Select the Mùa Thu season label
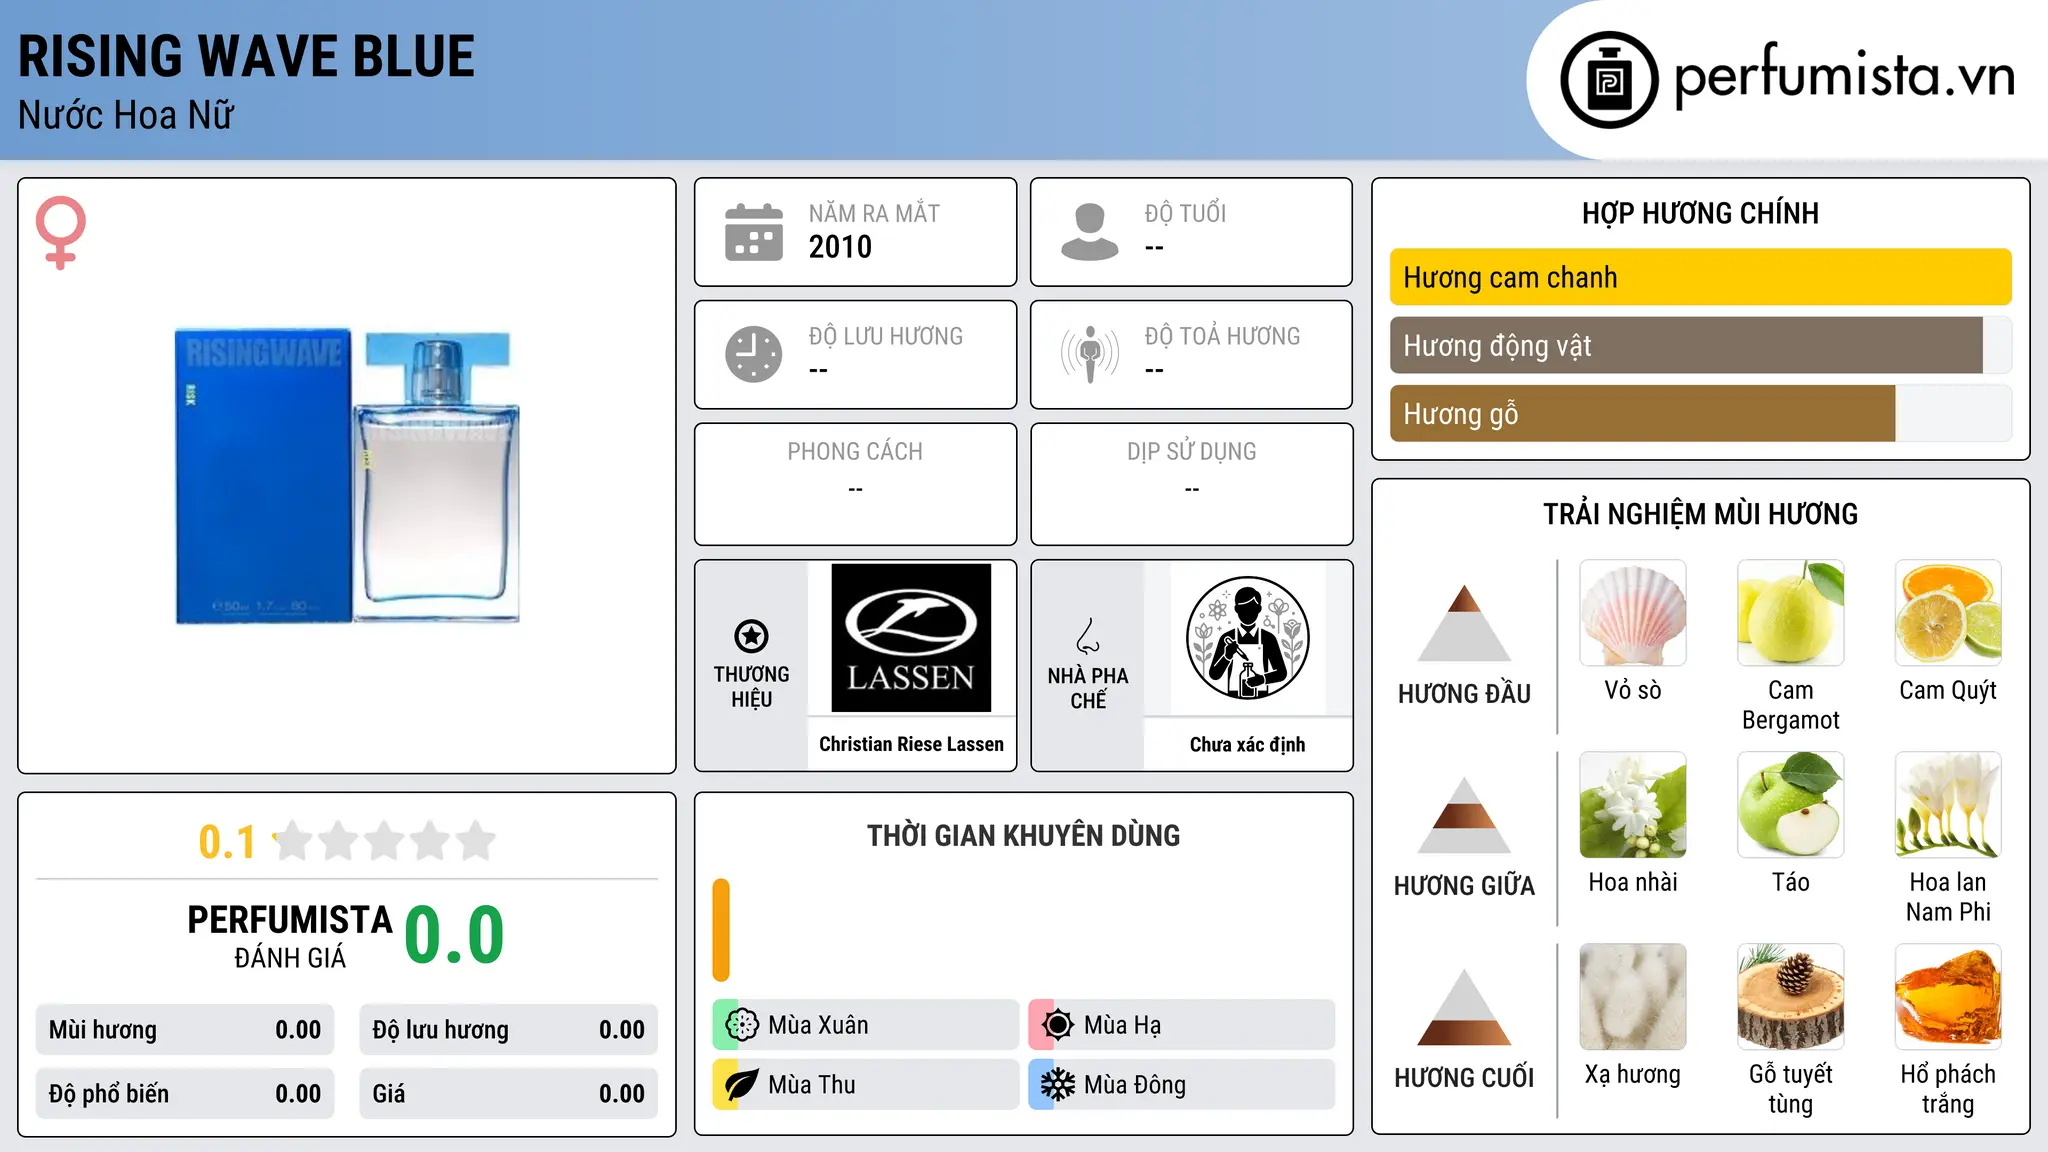Viewport: 2048px width, 1152px height. (812, 1085)
